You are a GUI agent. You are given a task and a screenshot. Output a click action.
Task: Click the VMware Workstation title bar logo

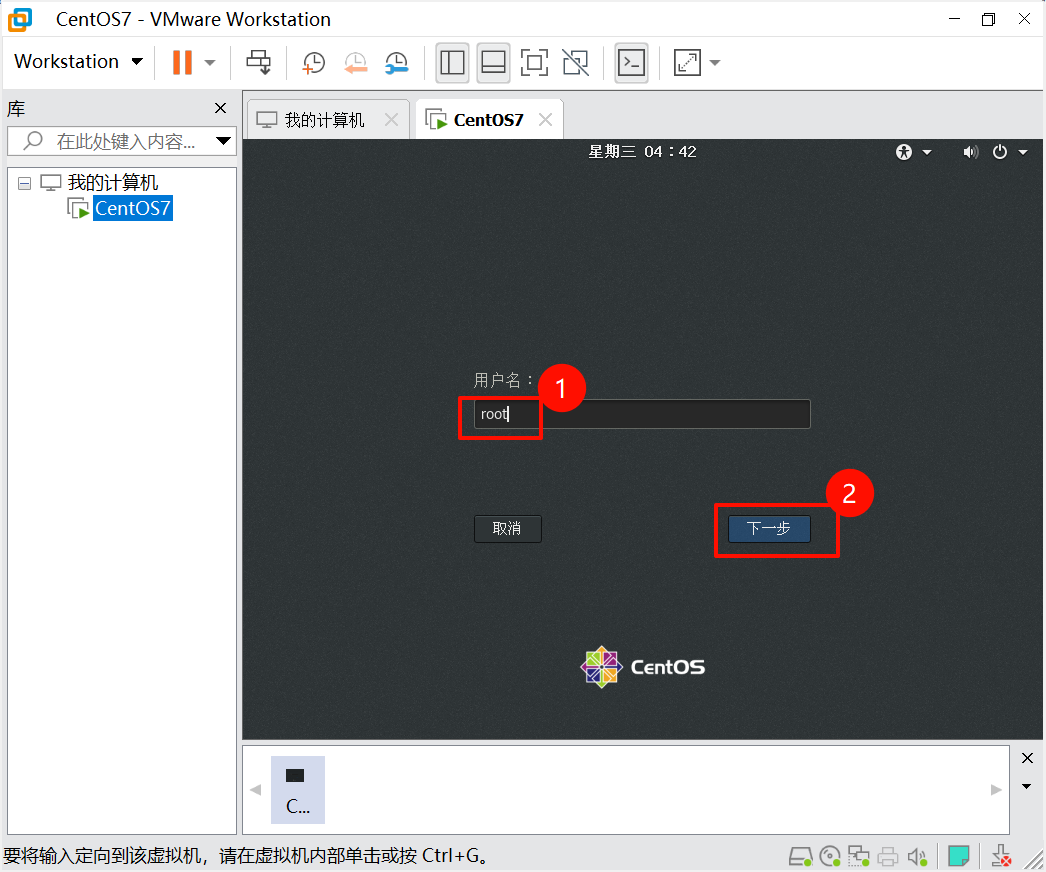click(20, 19)
